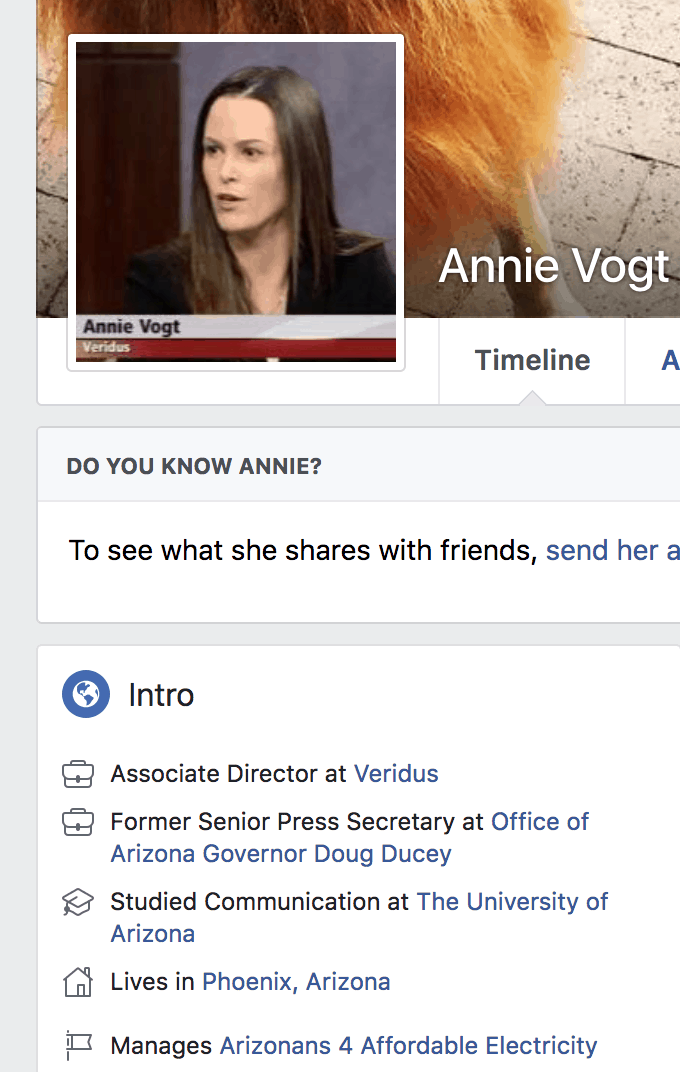Click Annie Vogt caption in profile photo
Screen dimensions: 680x1072
point(132,327)
